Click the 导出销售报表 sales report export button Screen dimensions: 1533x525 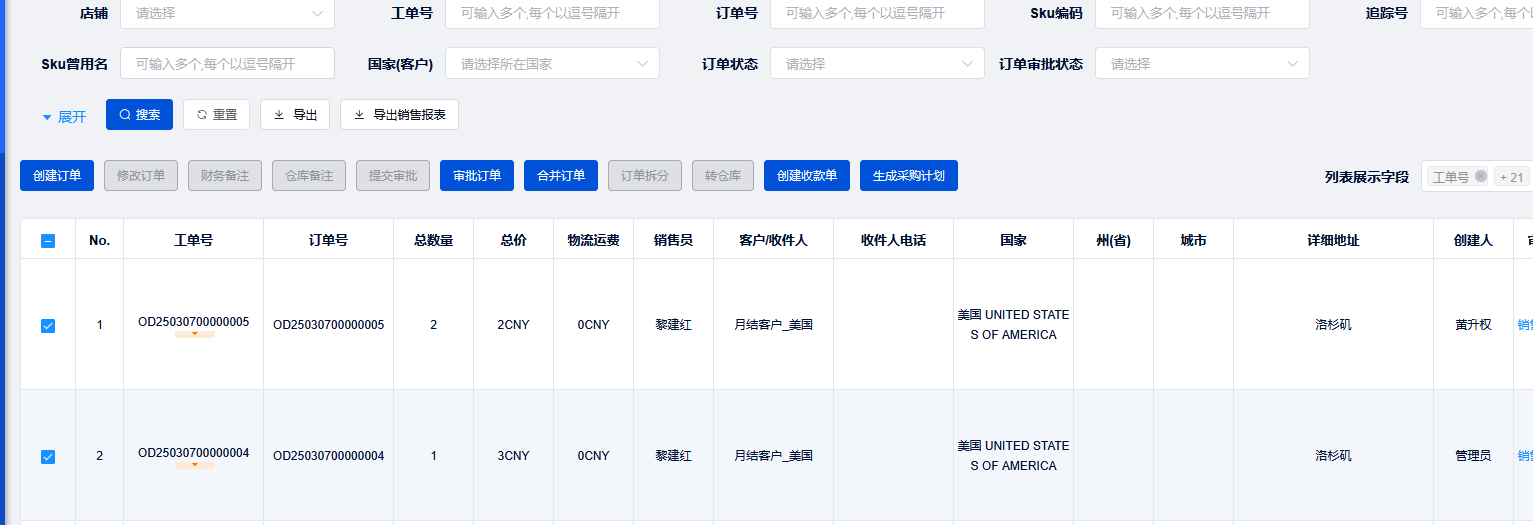tap(399, 115)
